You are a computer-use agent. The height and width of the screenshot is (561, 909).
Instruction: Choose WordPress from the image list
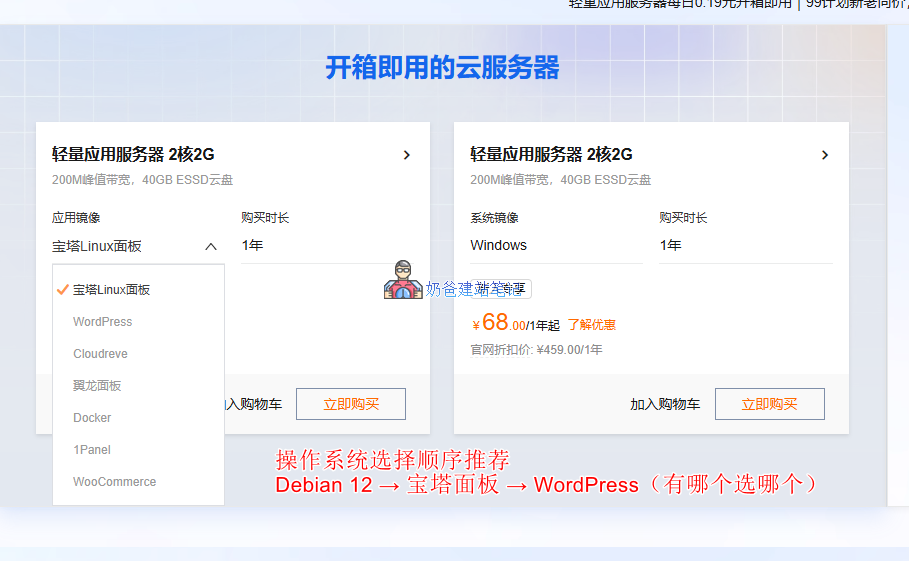pos(102,322)
